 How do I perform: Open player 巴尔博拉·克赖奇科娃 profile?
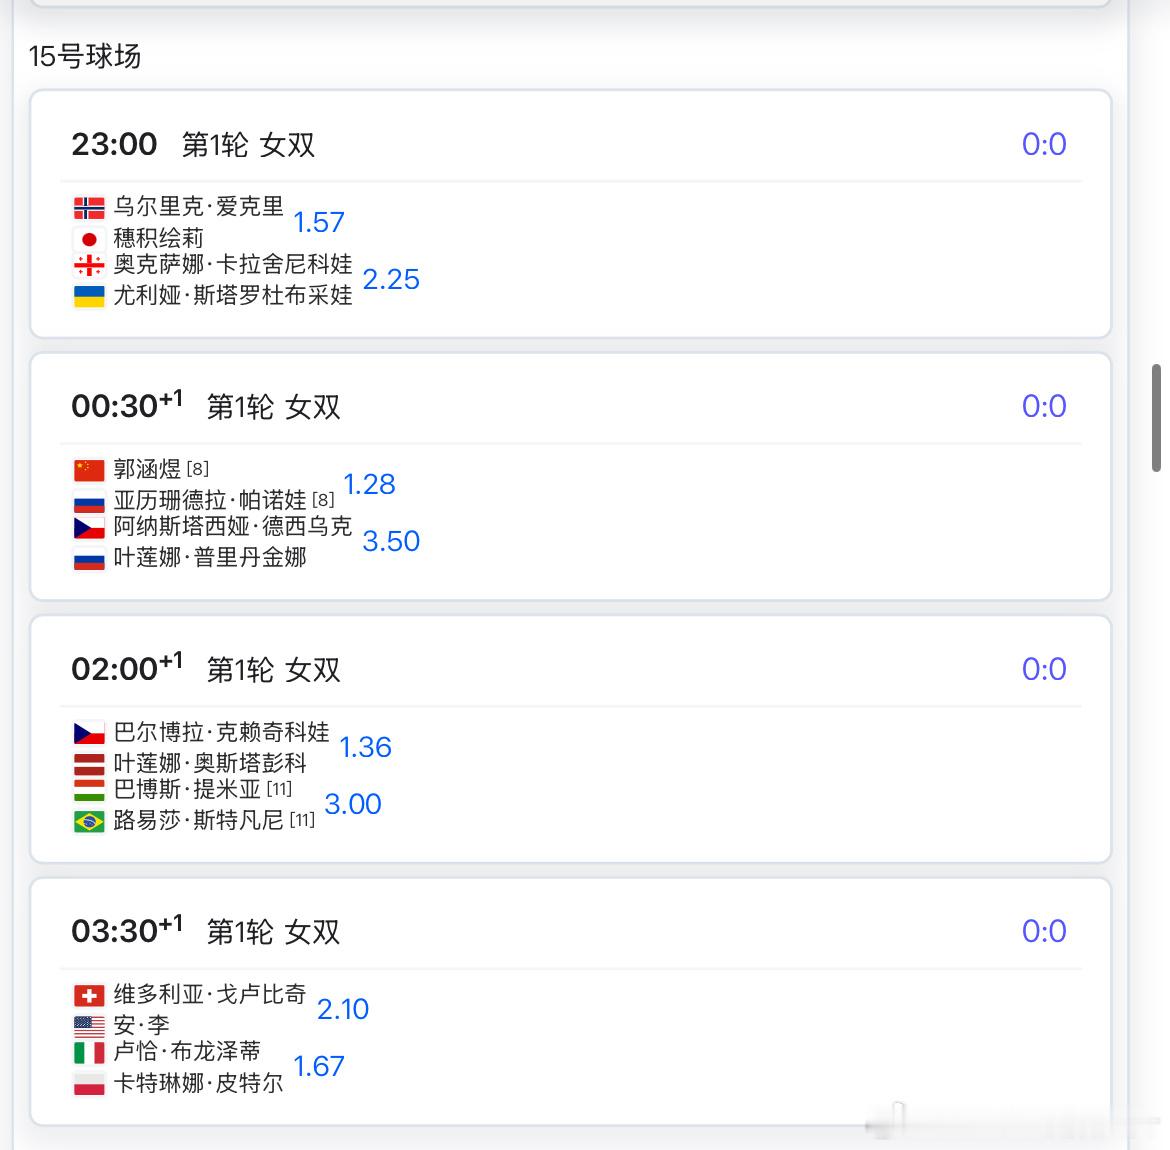[x=222, y=732]
